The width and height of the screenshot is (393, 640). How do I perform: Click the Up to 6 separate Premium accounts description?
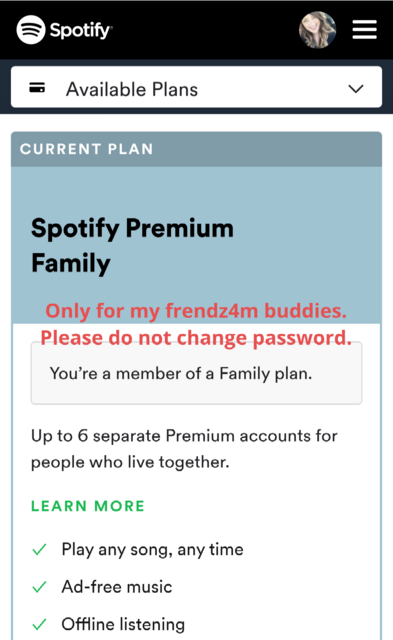(184, 449)
